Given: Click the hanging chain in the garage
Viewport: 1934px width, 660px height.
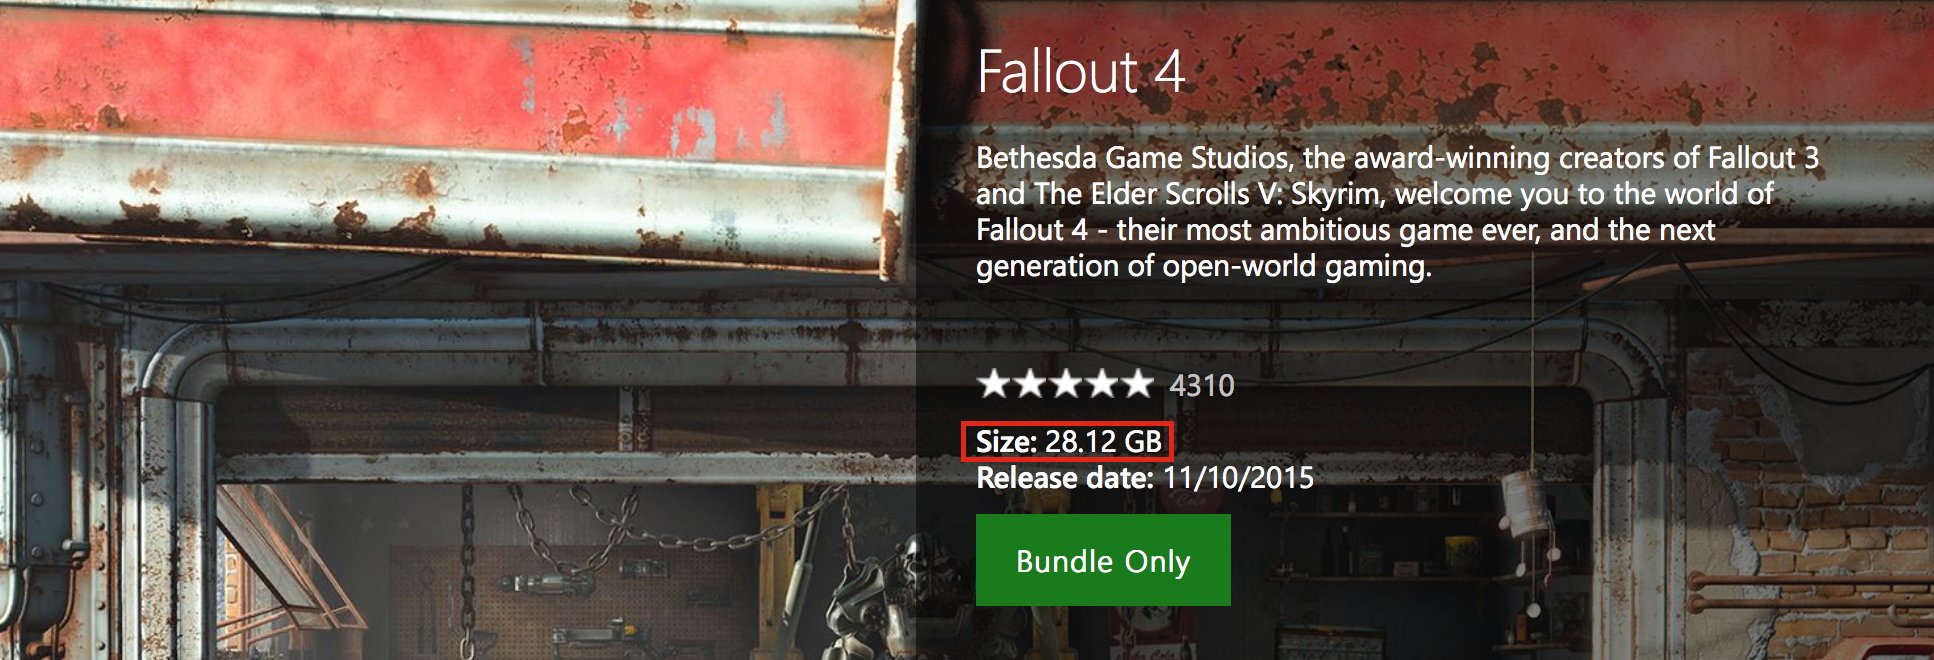Looking at the screenshot, I should [467, 570].
